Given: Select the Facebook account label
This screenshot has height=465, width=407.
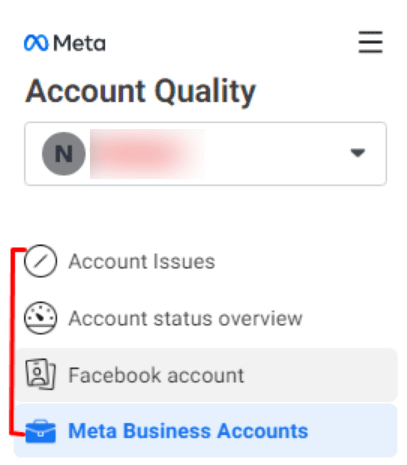Looking at the screenshot, I should click(x=156, y=375).
